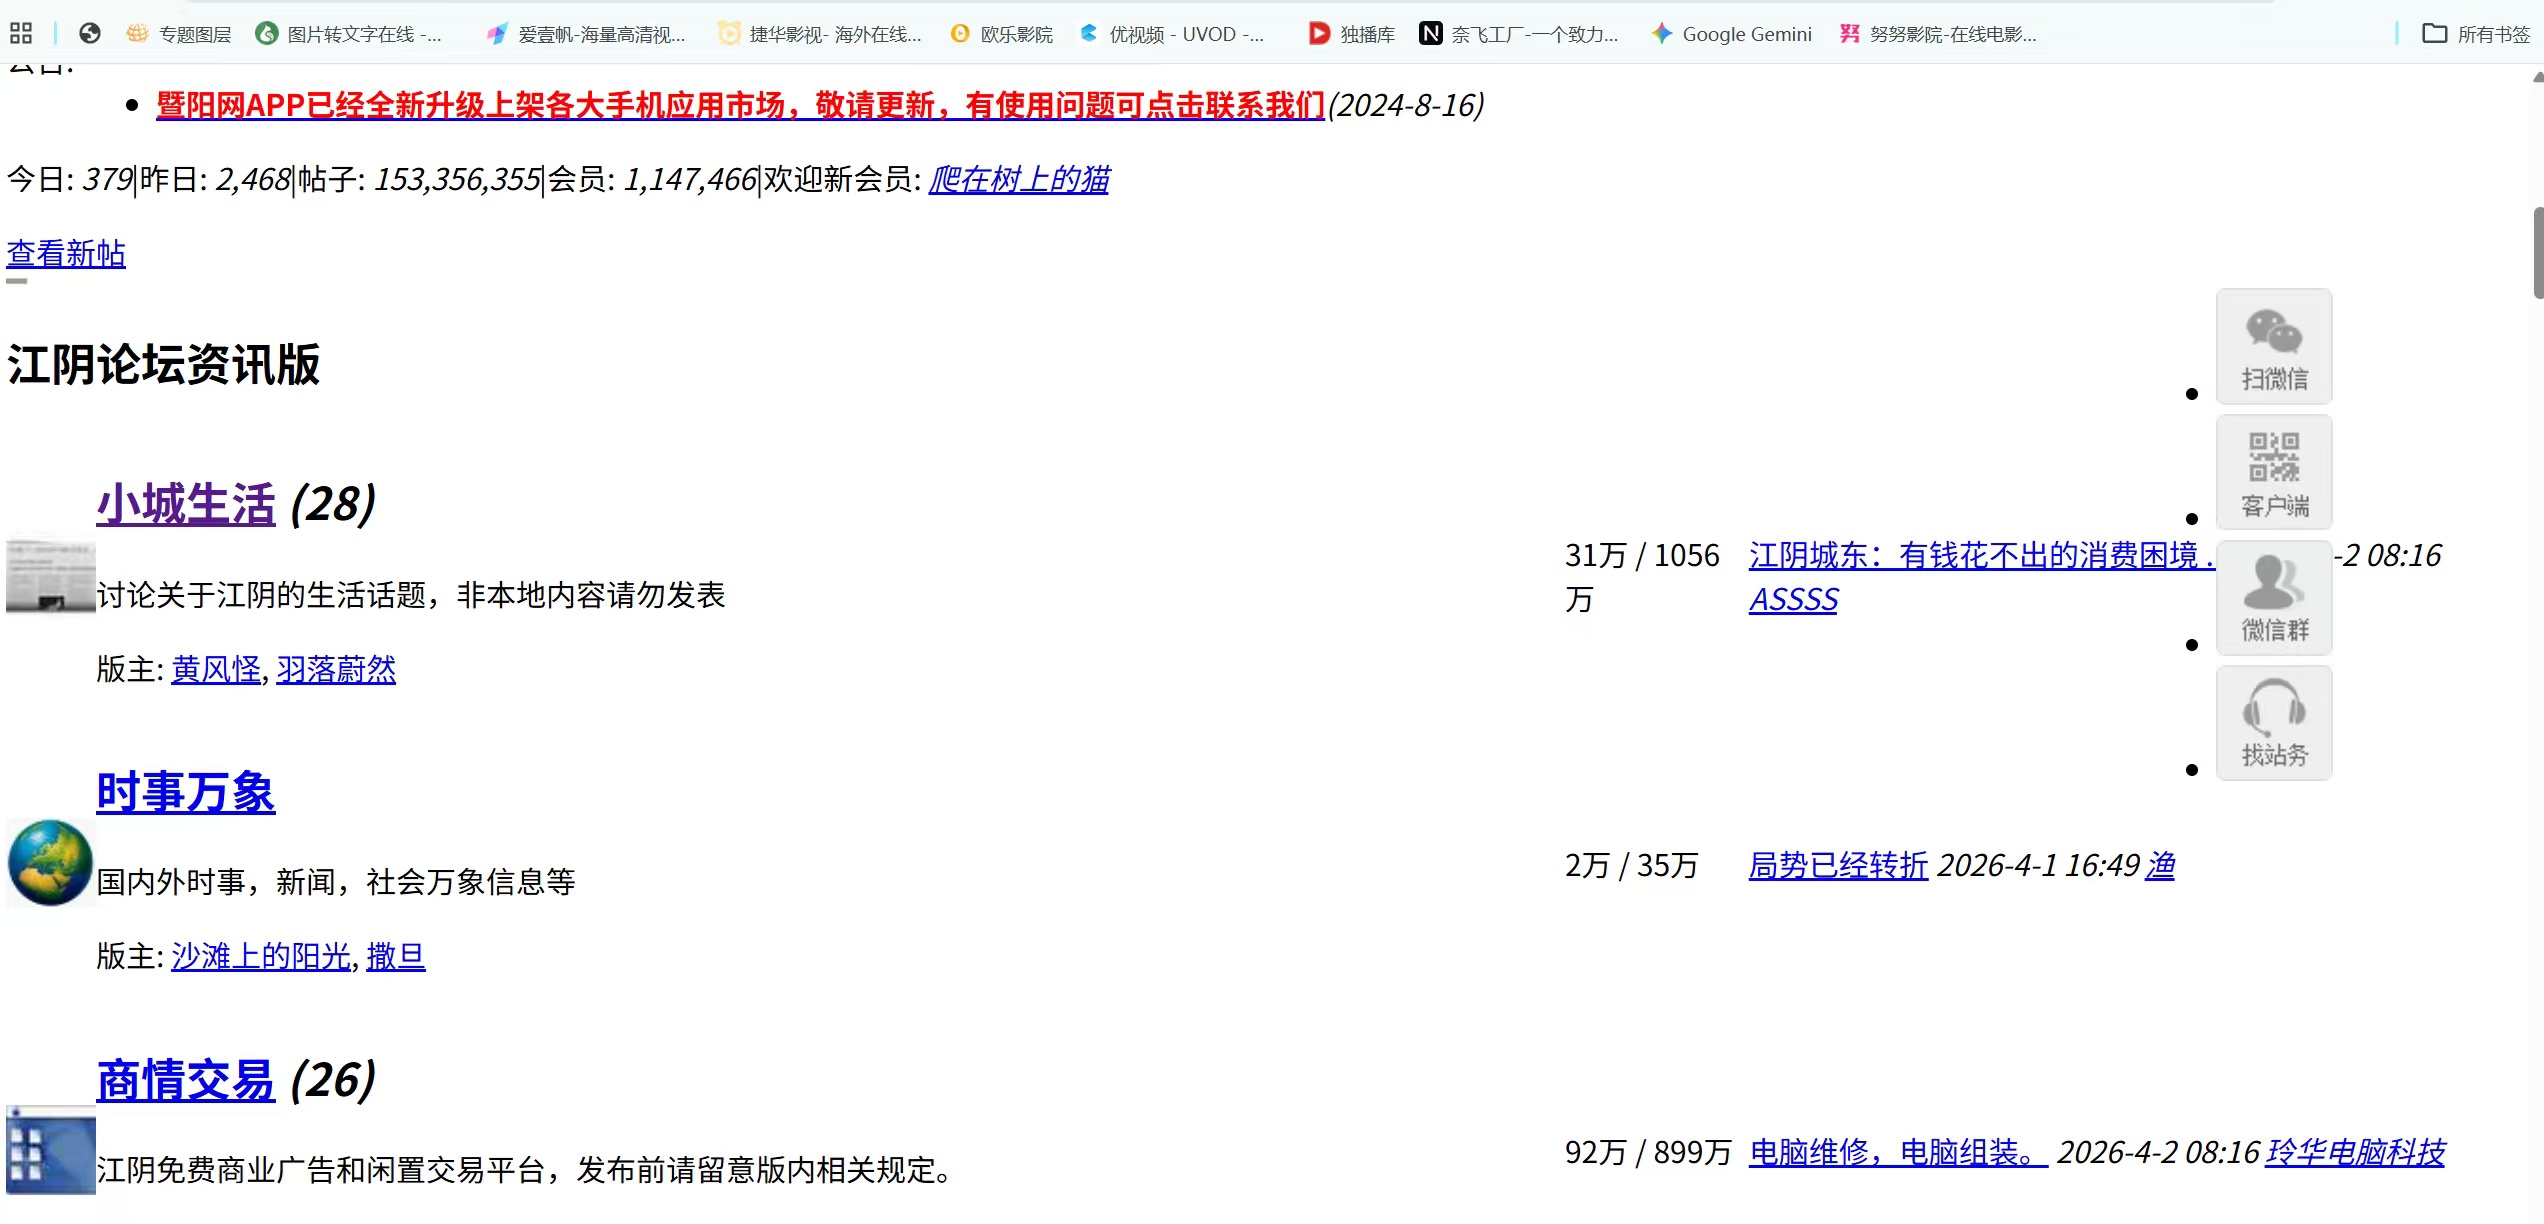2544x1224 pixels.
Task: Open the 欧乐影院 bookmark
Action: click(x=1002, y=34)
